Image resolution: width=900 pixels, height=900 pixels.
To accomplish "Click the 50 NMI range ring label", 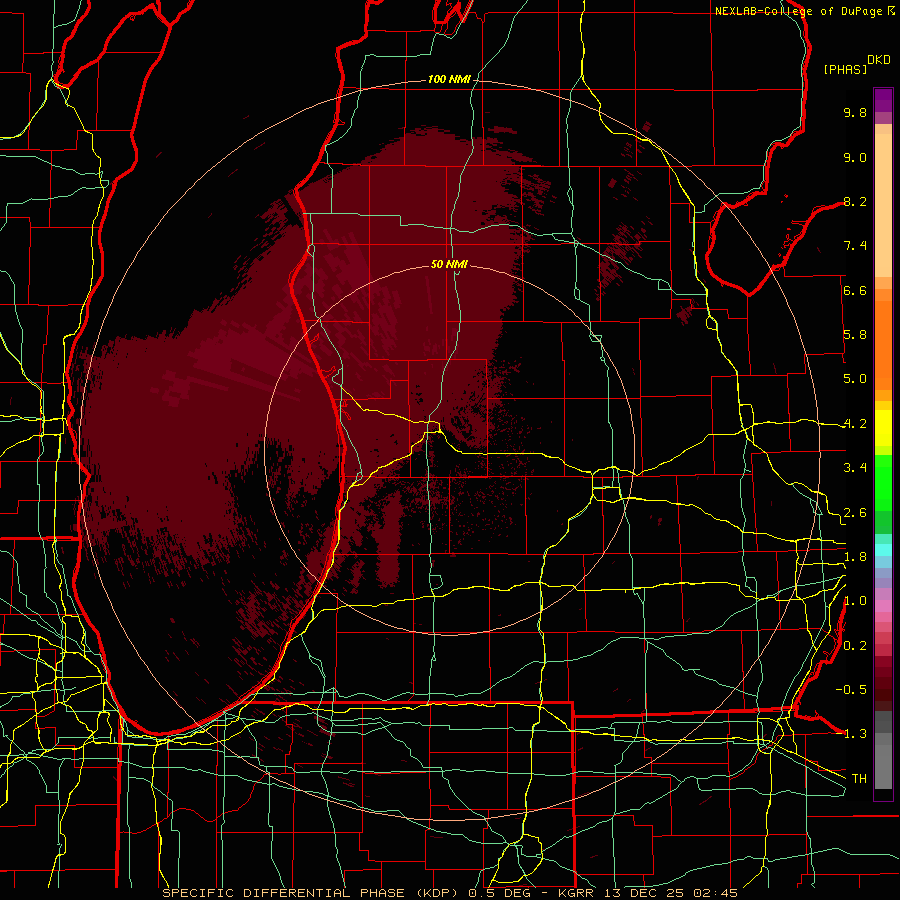I will (x=449, y=264).
